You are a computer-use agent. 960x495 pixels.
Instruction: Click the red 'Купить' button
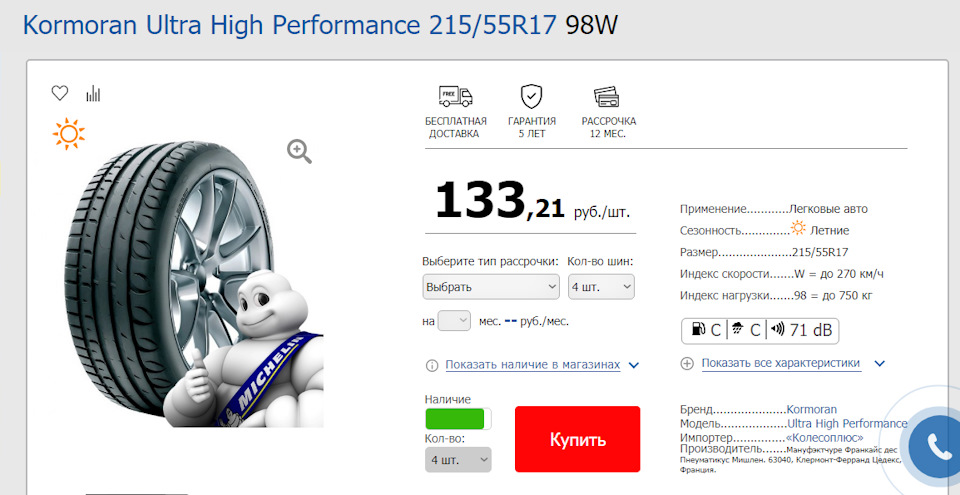pos(577,439)
